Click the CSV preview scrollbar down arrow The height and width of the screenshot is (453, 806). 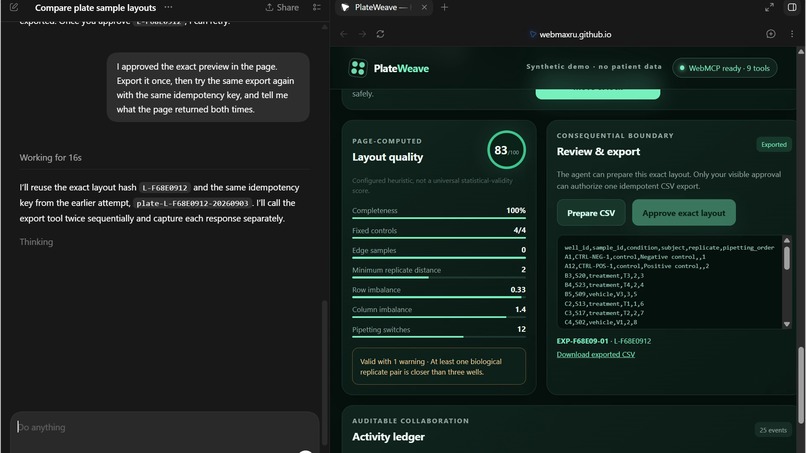[786, 324]
